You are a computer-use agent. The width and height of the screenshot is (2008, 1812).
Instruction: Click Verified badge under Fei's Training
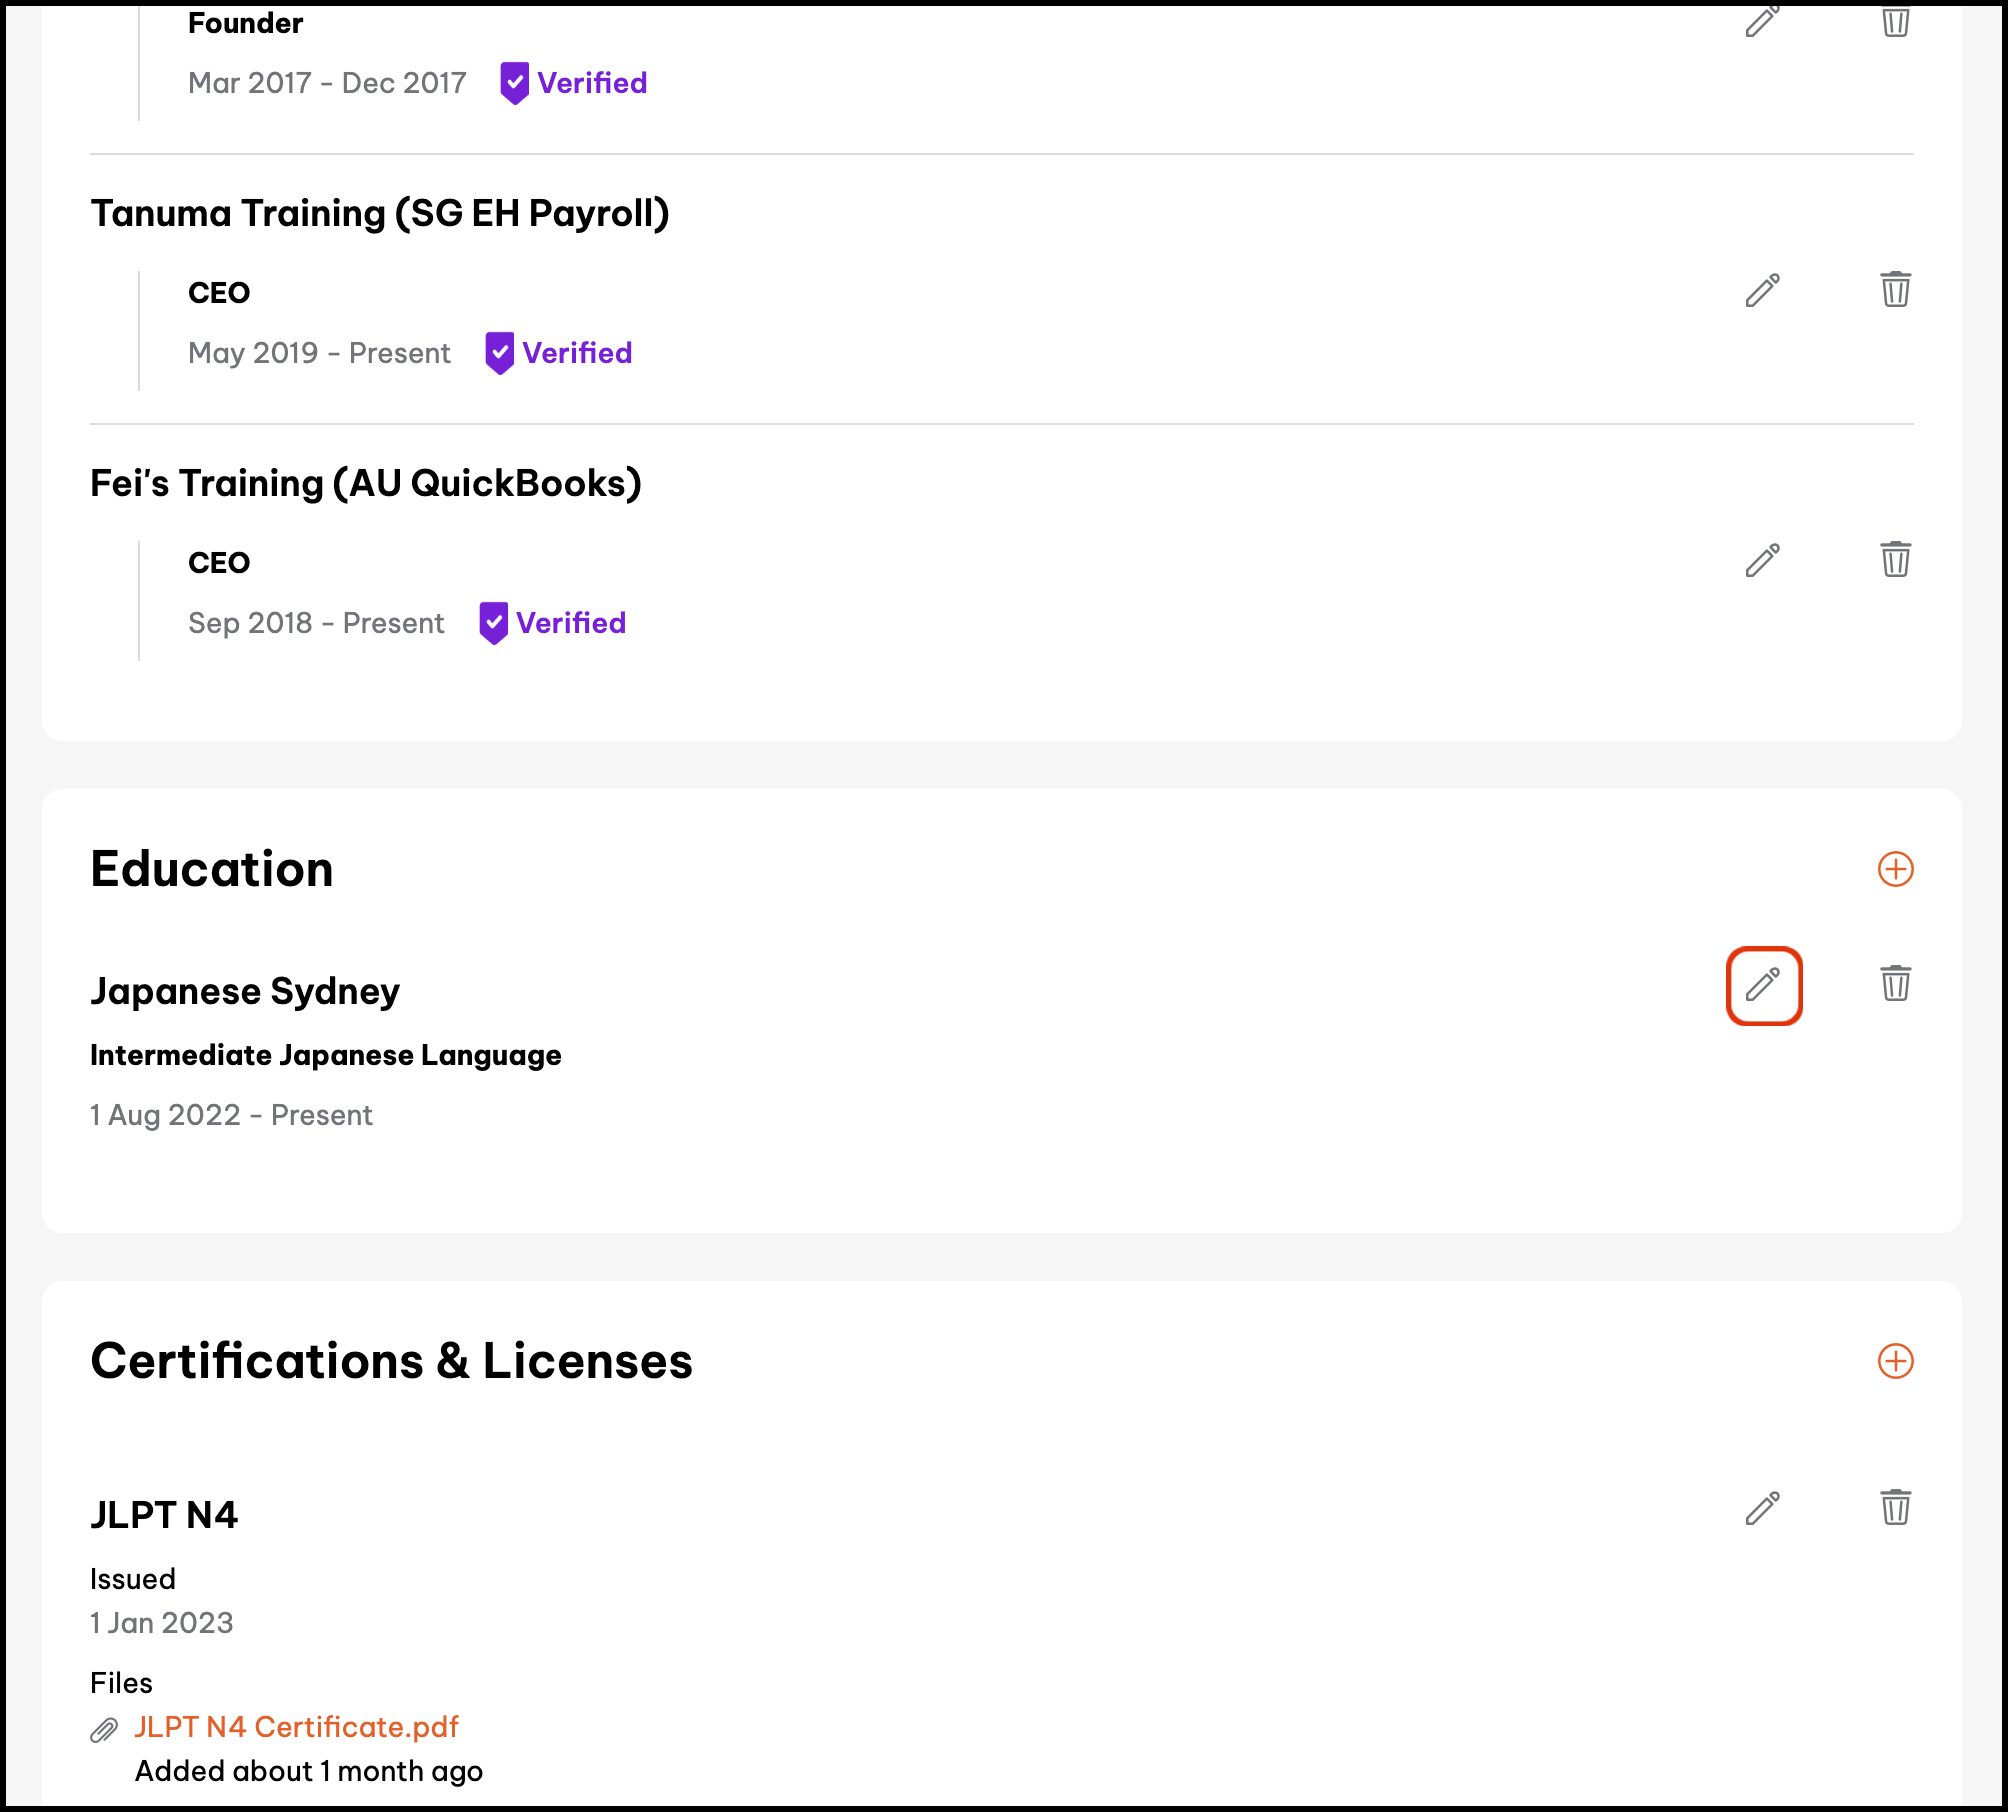[x=553, y=623]
